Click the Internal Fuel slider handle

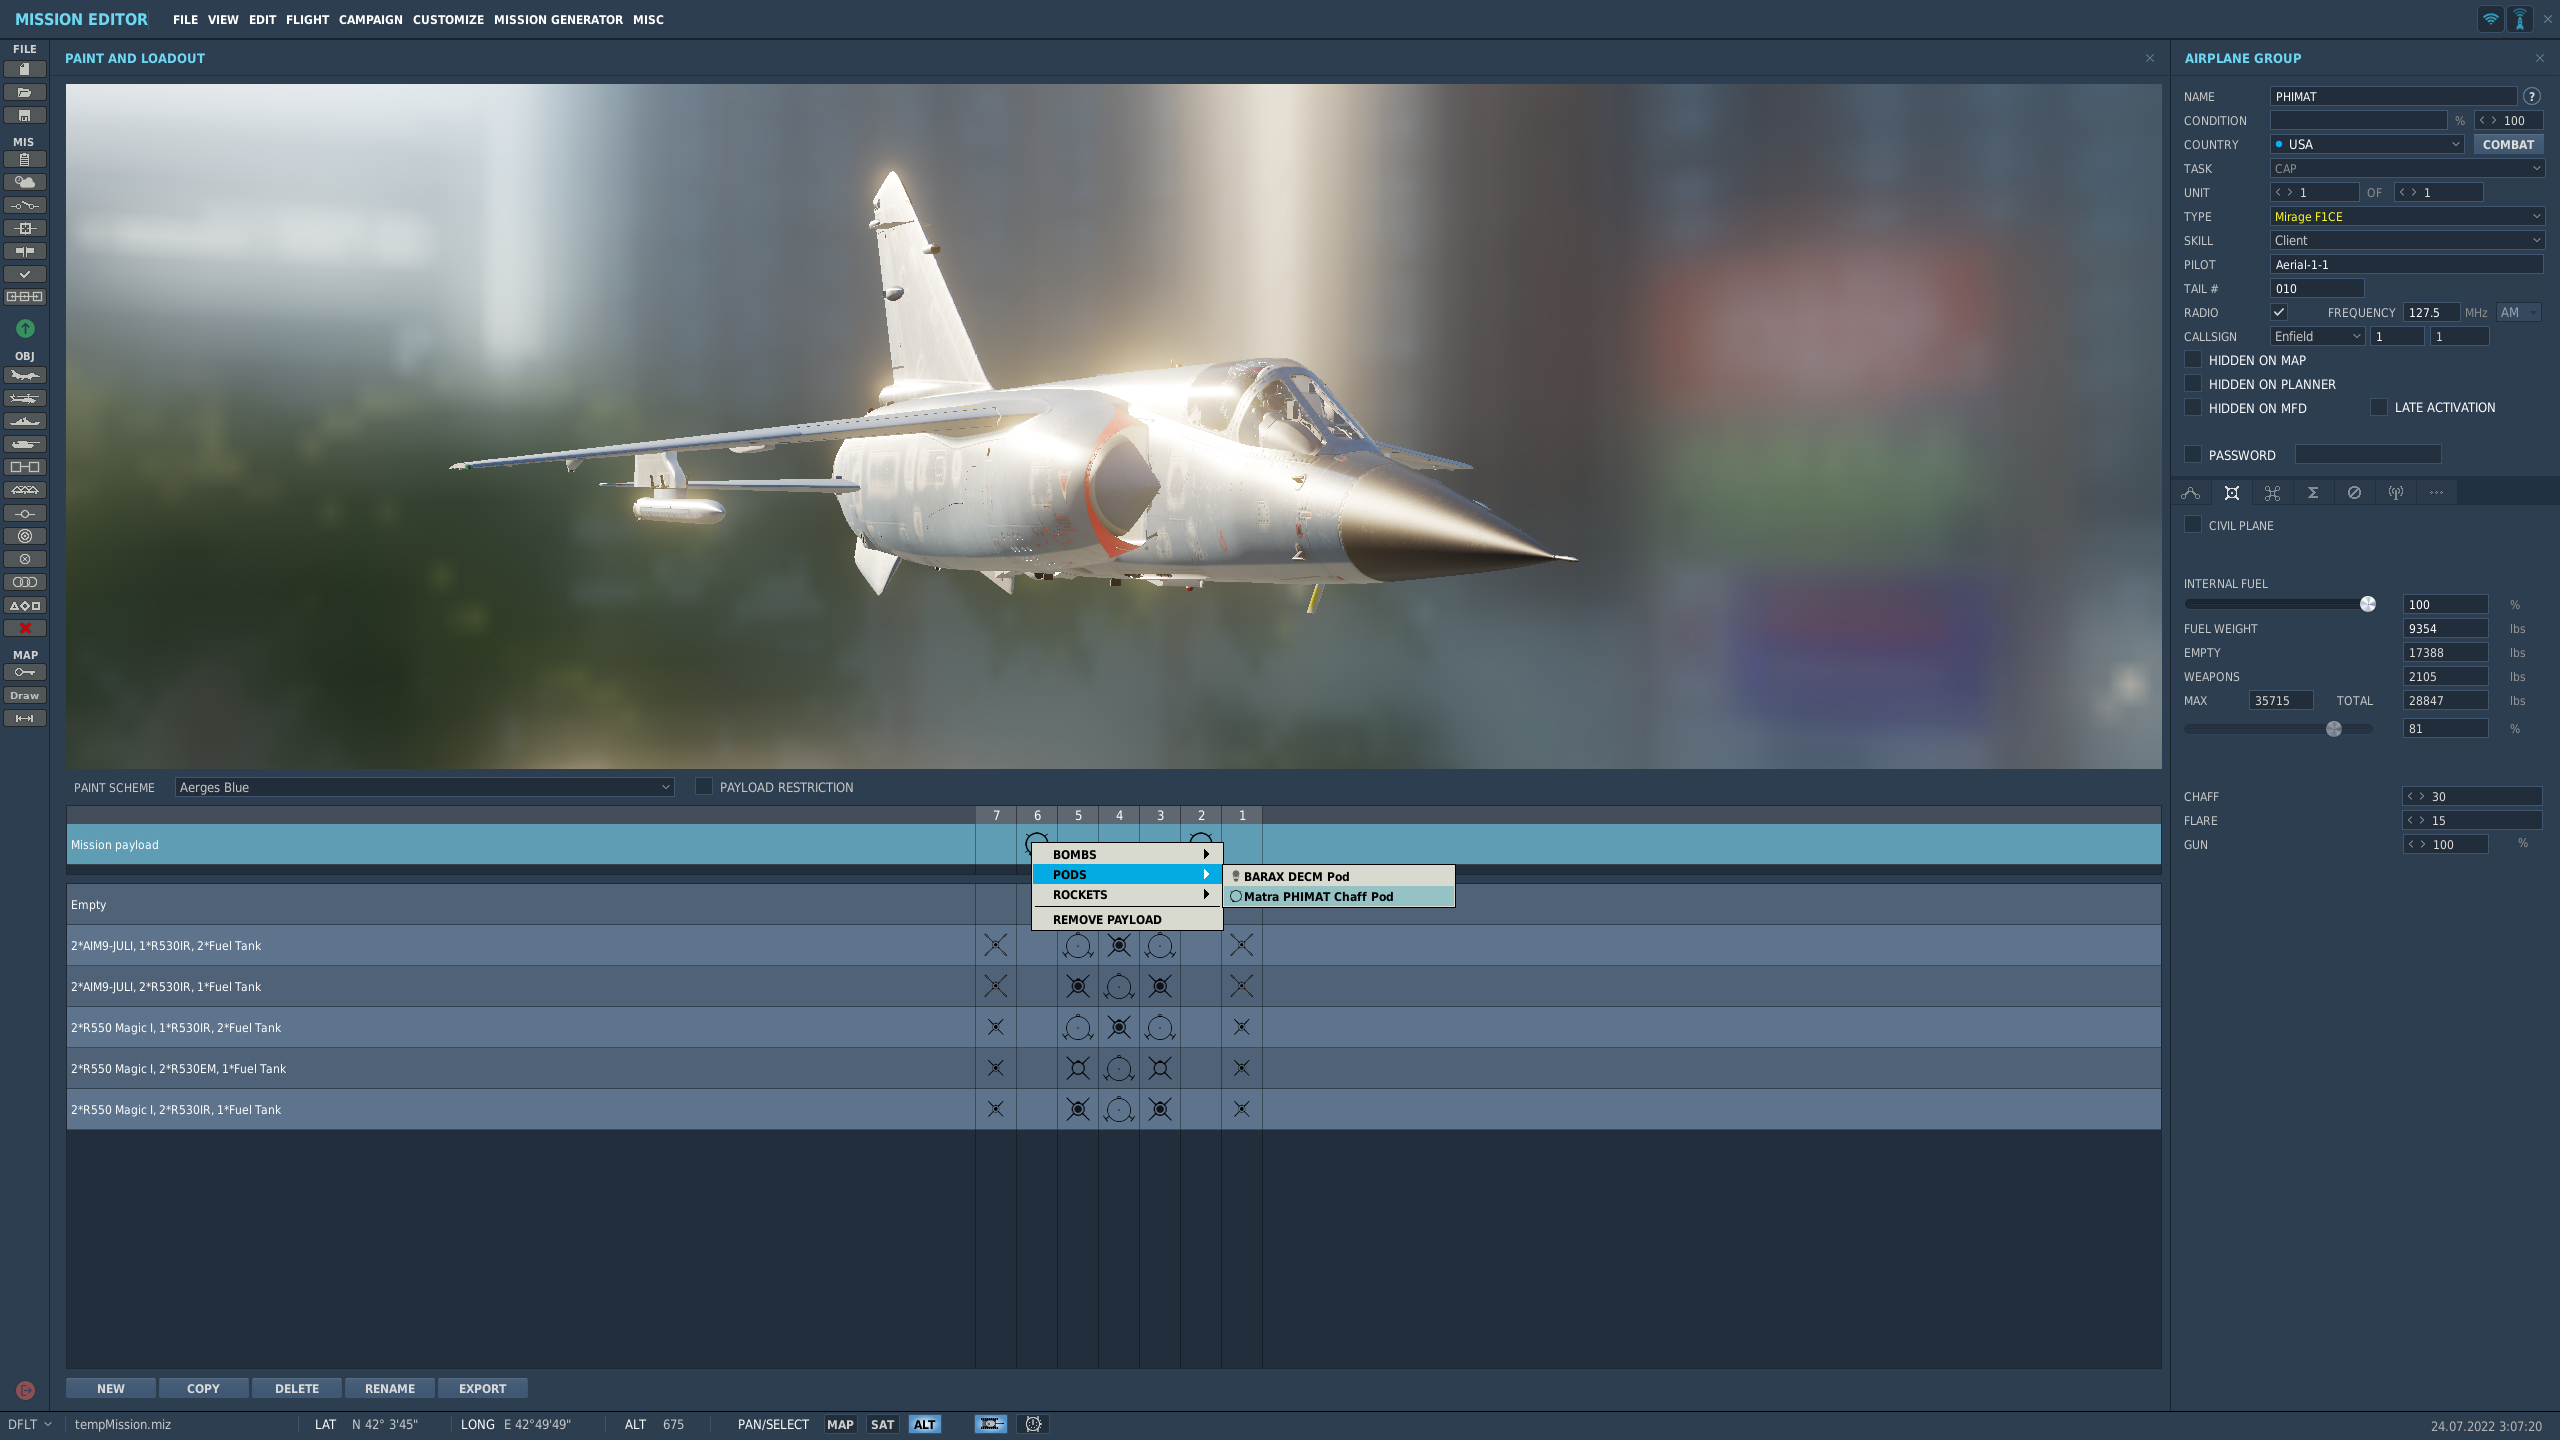[2367, 604]
